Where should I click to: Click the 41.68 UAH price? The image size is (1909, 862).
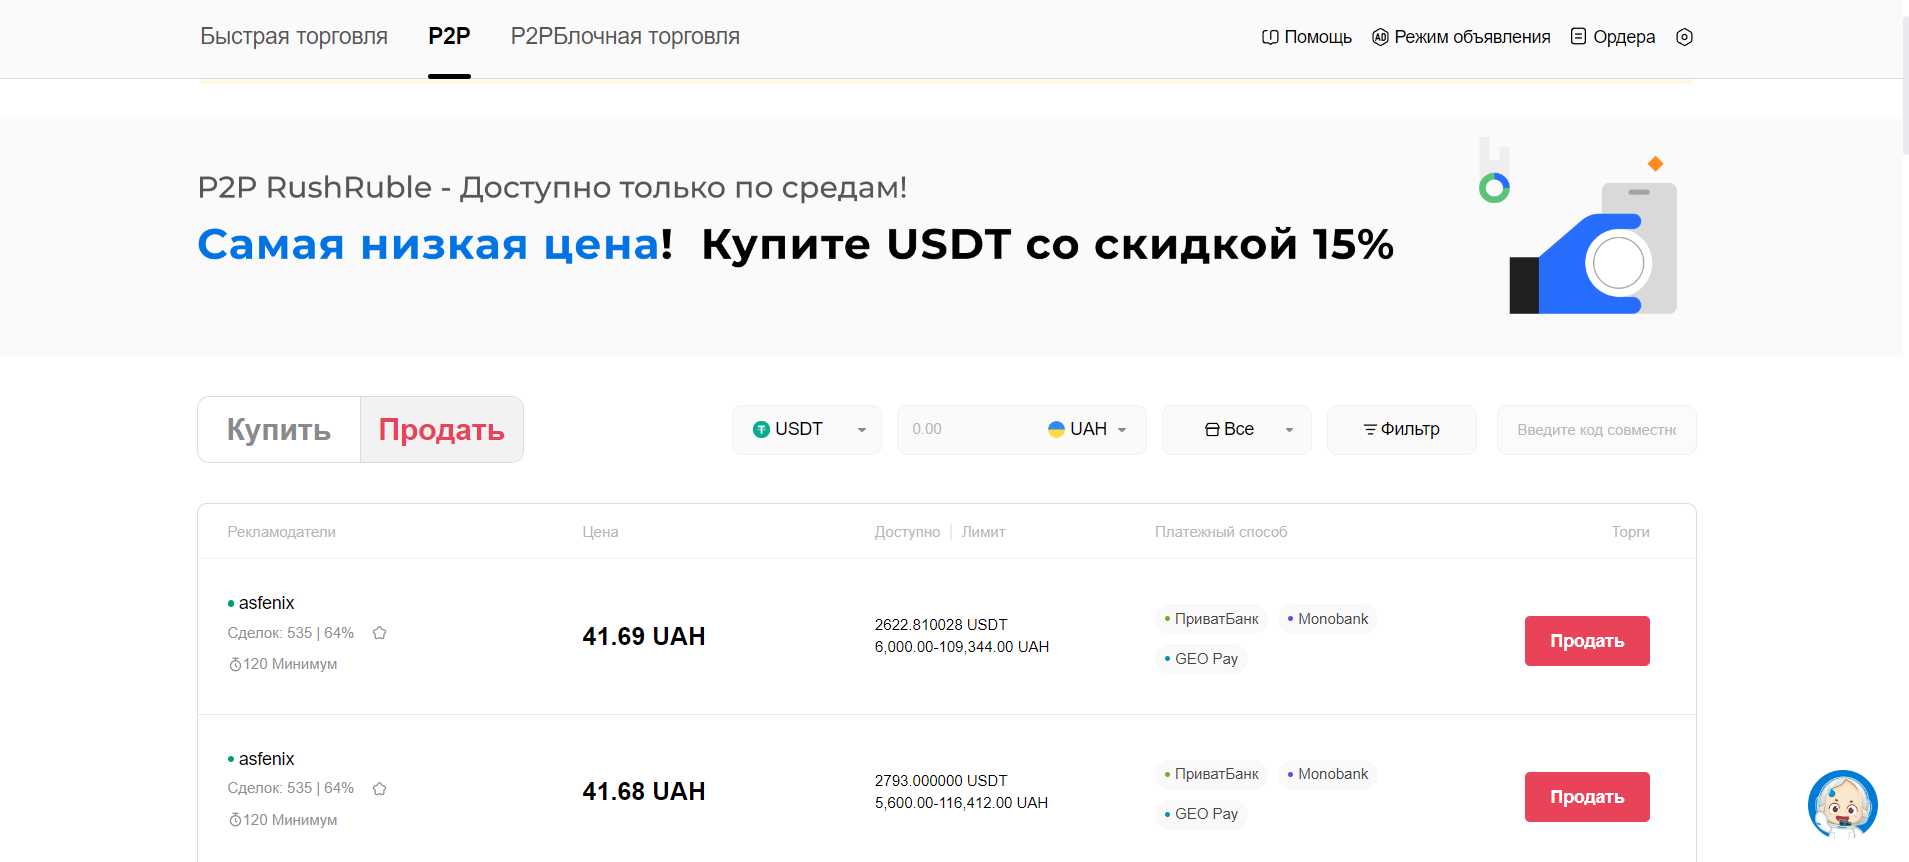tap(644, 792)
